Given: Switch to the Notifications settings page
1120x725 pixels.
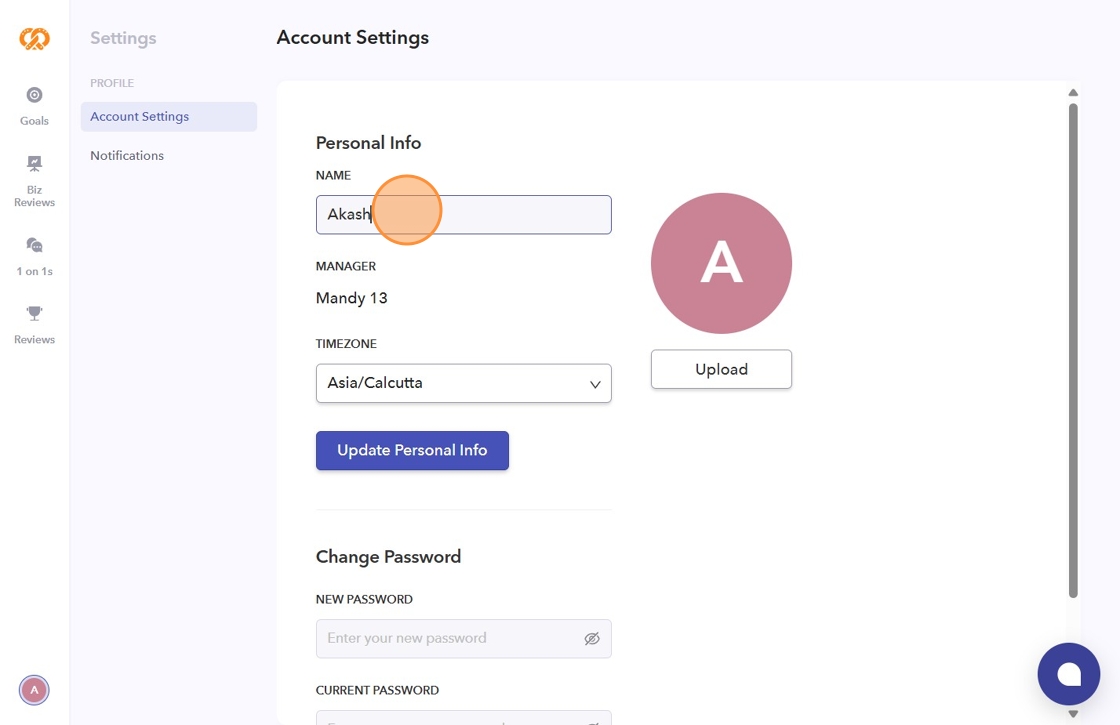Looking at the screenshot, I should 127,156.
